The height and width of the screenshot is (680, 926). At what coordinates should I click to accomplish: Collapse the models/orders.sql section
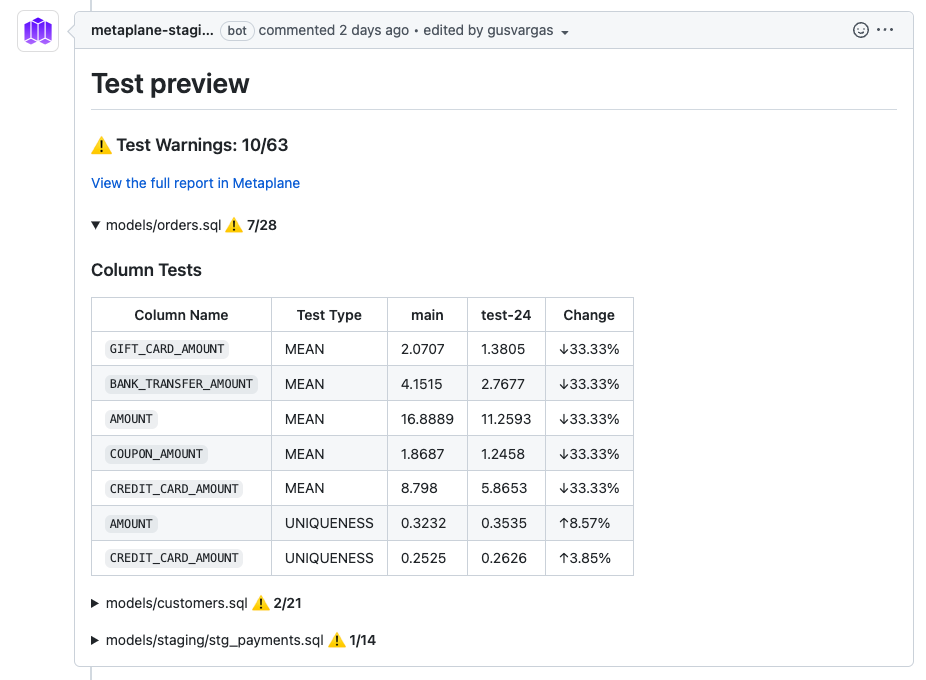point(95,225)
